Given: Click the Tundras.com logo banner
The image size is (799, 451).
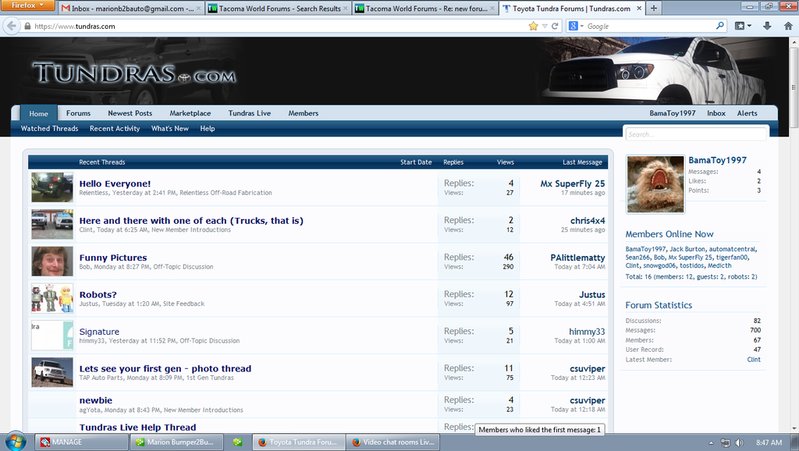Looking at the screenshot, I should coord(135,73).
